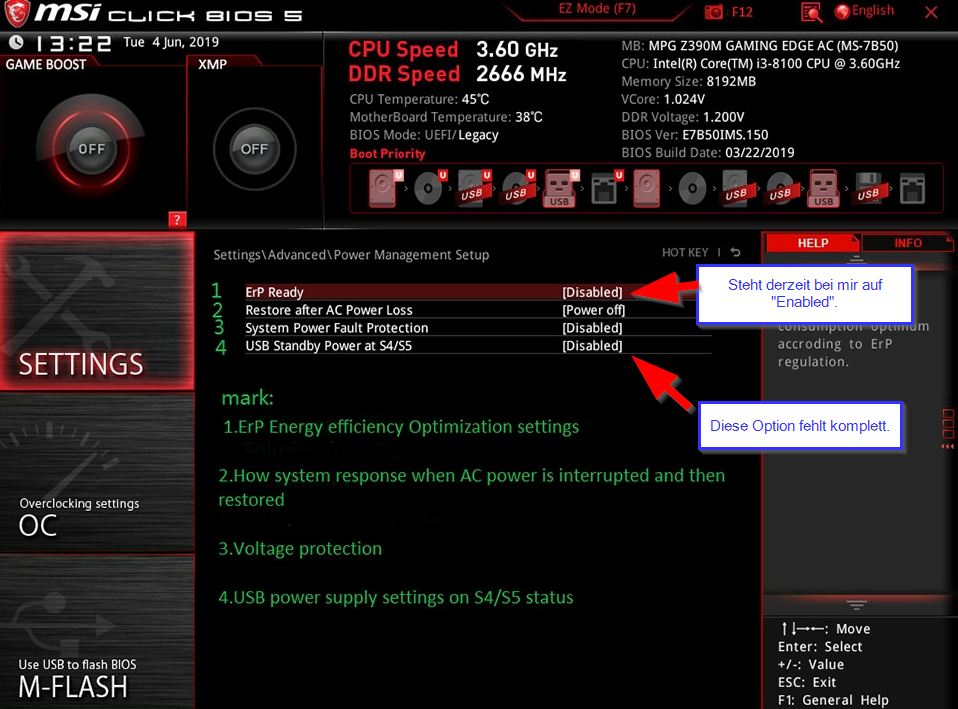
Task: Select the first hard drive boot priority icon
Action: [383, 188]
